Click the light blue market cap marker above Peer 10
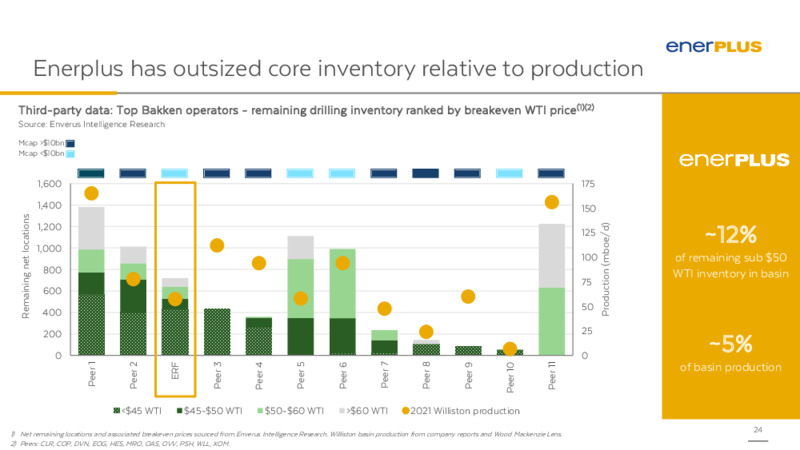Image resolution: width=800 pixels, height=450 pixels. (x=510, y=173)
